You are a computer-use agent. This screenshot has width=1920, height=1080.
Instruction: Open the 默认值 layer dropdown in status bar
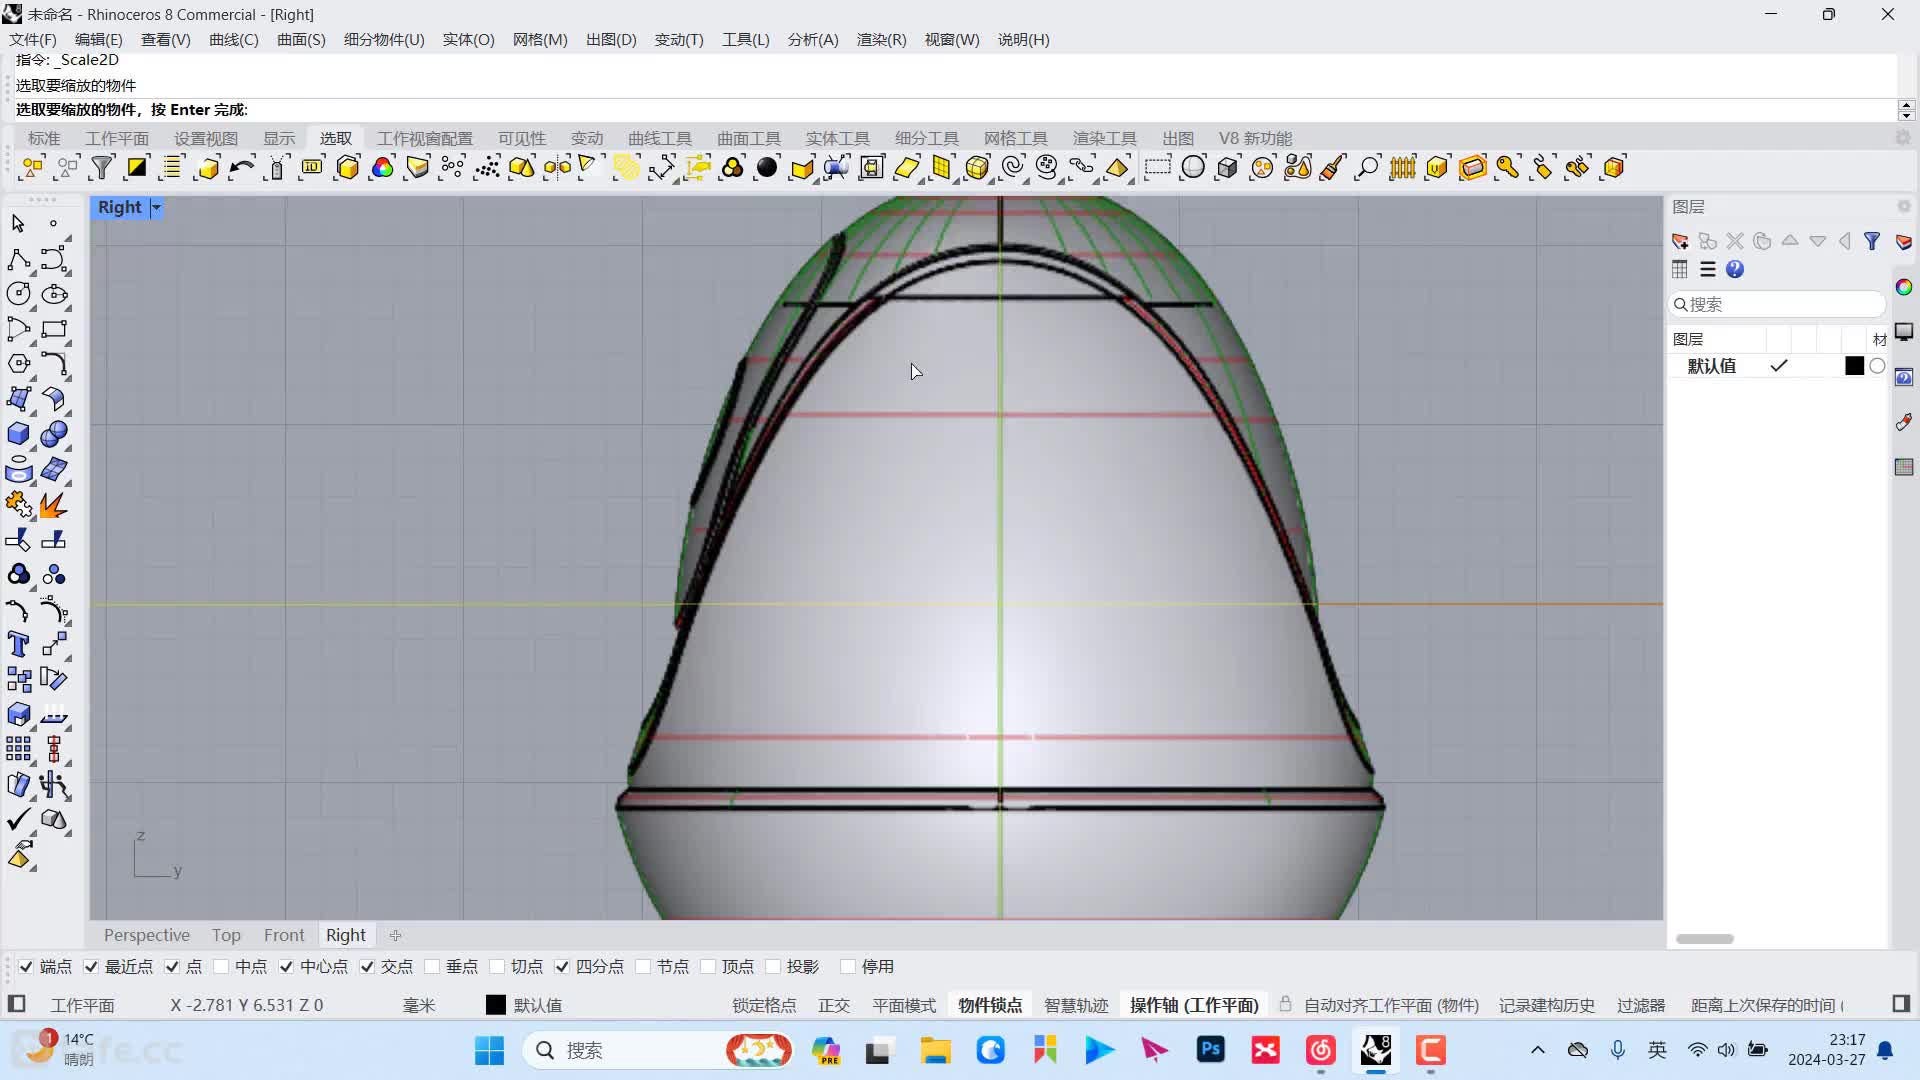pos(538,1005)
